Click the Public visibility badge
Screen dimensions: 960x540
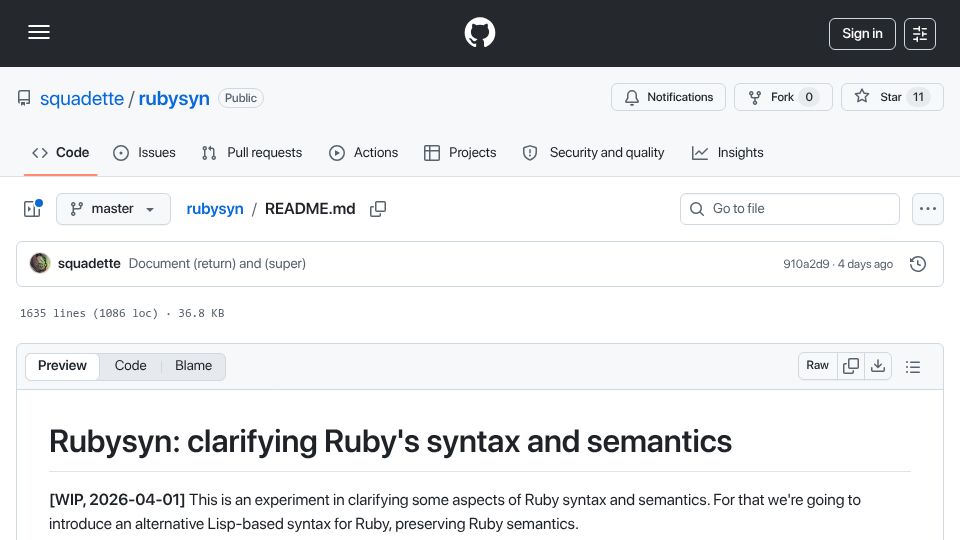click(241, 98)
